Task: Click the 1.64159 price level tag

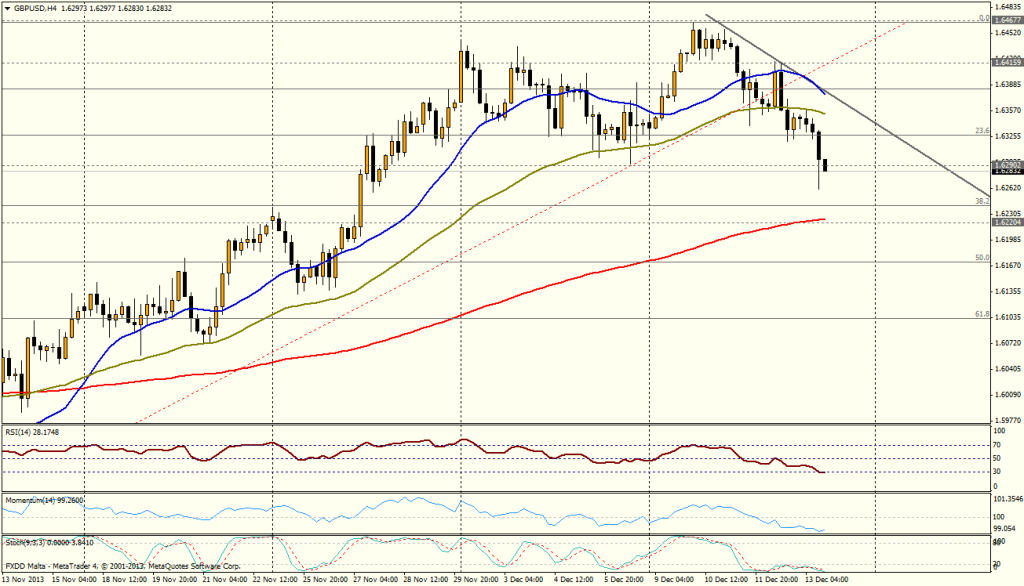Action: (1006, 62)
